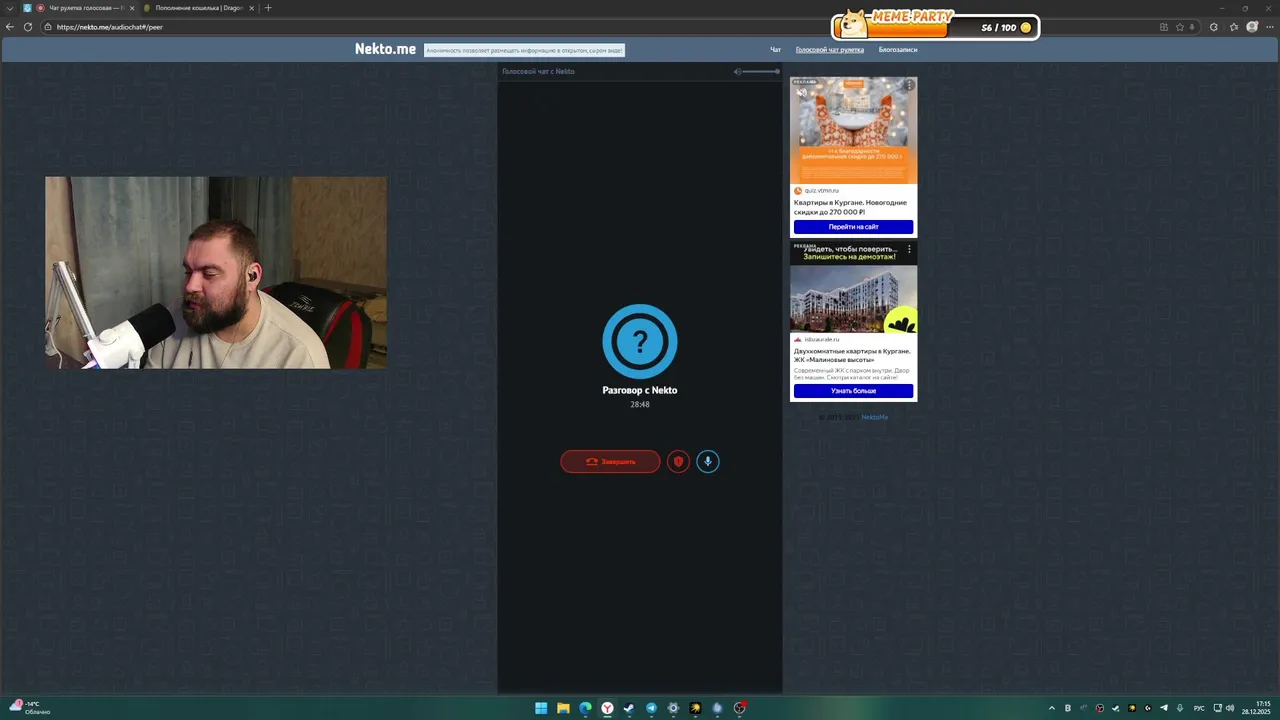Open network and volume tray icons

click(1223, 708)
